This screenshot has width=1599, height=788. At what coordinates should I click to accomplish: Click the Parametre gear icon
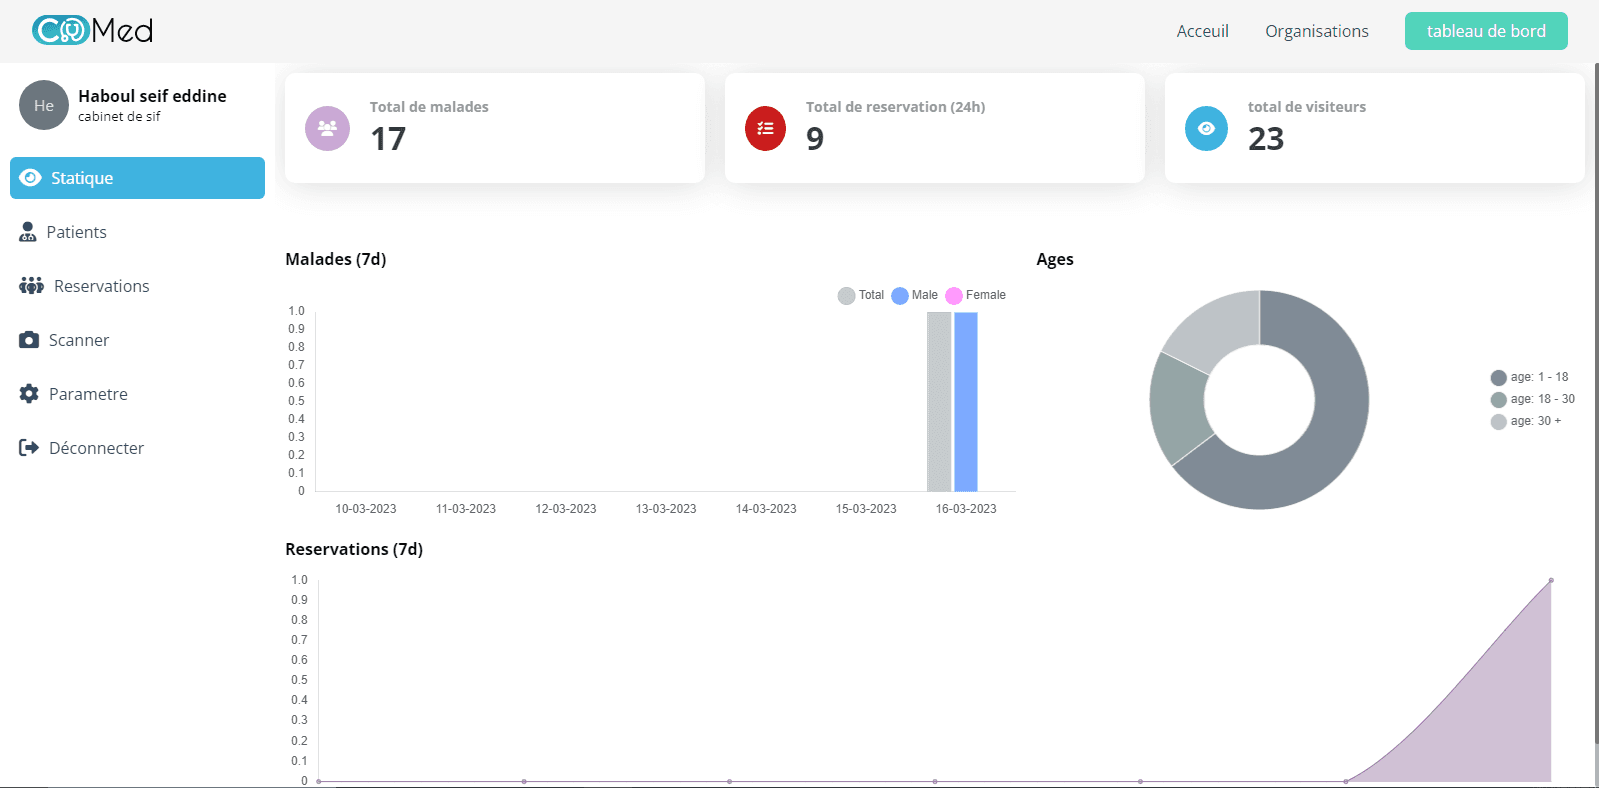(29, 394)
